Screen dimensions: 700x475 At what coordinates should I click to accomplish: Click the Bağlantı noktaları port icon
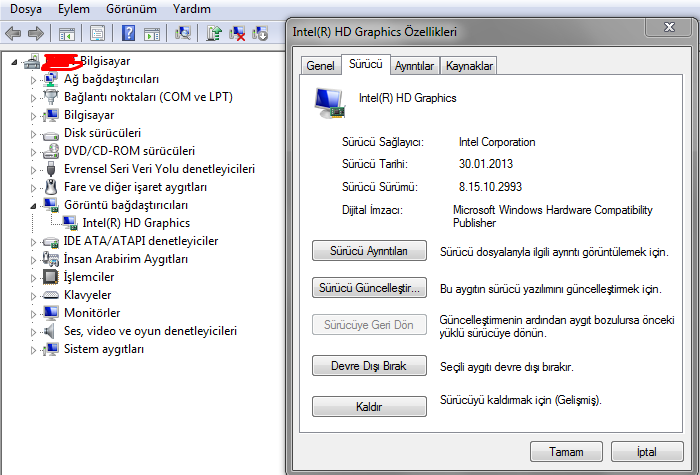(x=50, y=97)
